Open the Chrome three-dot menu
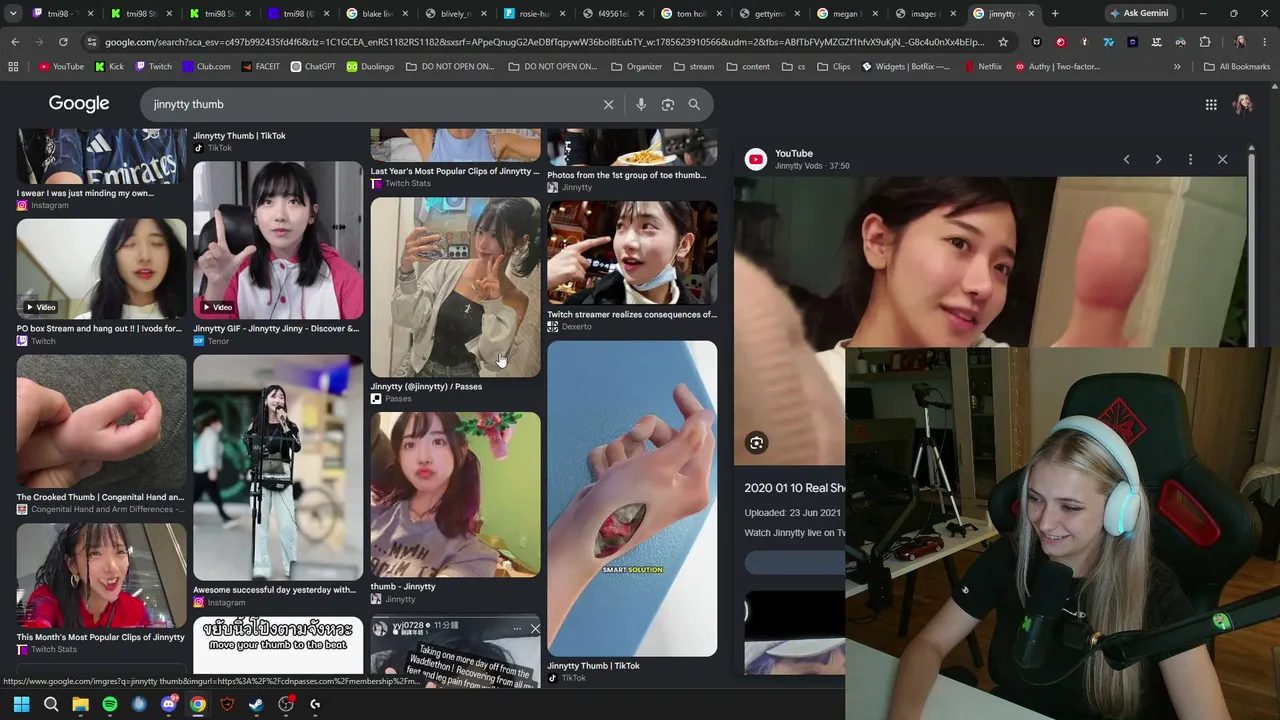 (x=1266, y=42)
